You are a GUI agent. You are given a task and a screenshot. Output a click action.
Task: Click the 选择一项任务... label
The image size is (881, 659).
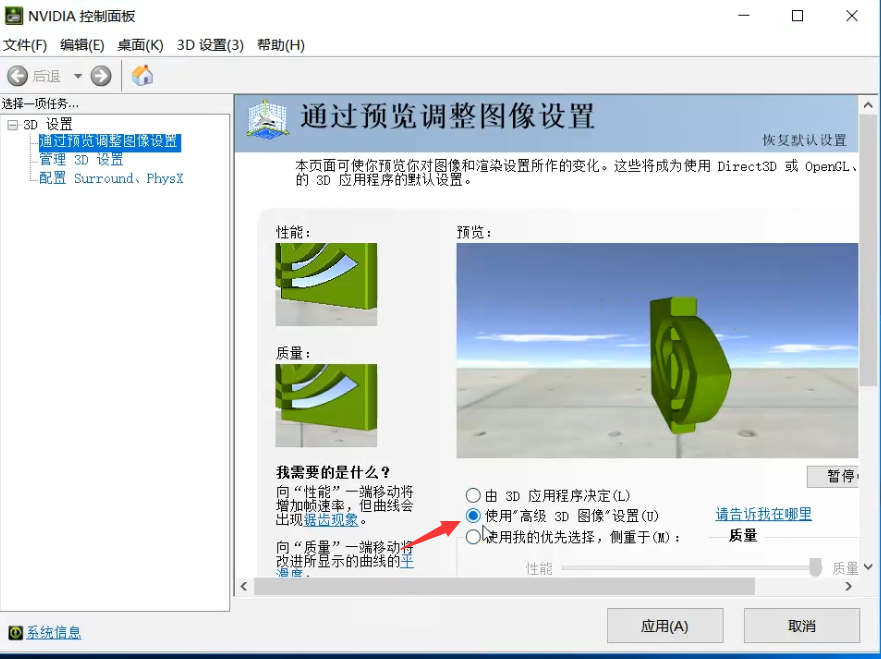(40, 103)
